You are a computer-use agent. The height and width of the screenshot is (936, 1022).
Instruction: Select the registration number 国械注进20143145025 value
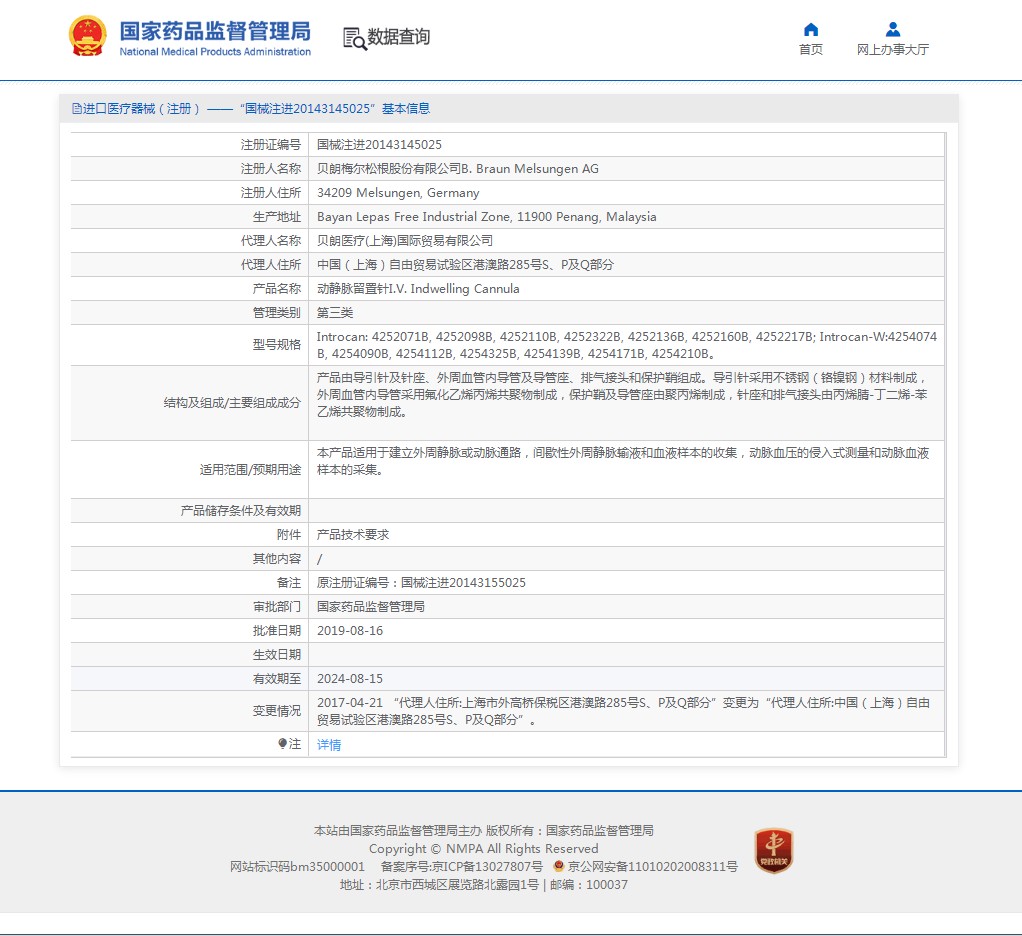click(379, 145)
